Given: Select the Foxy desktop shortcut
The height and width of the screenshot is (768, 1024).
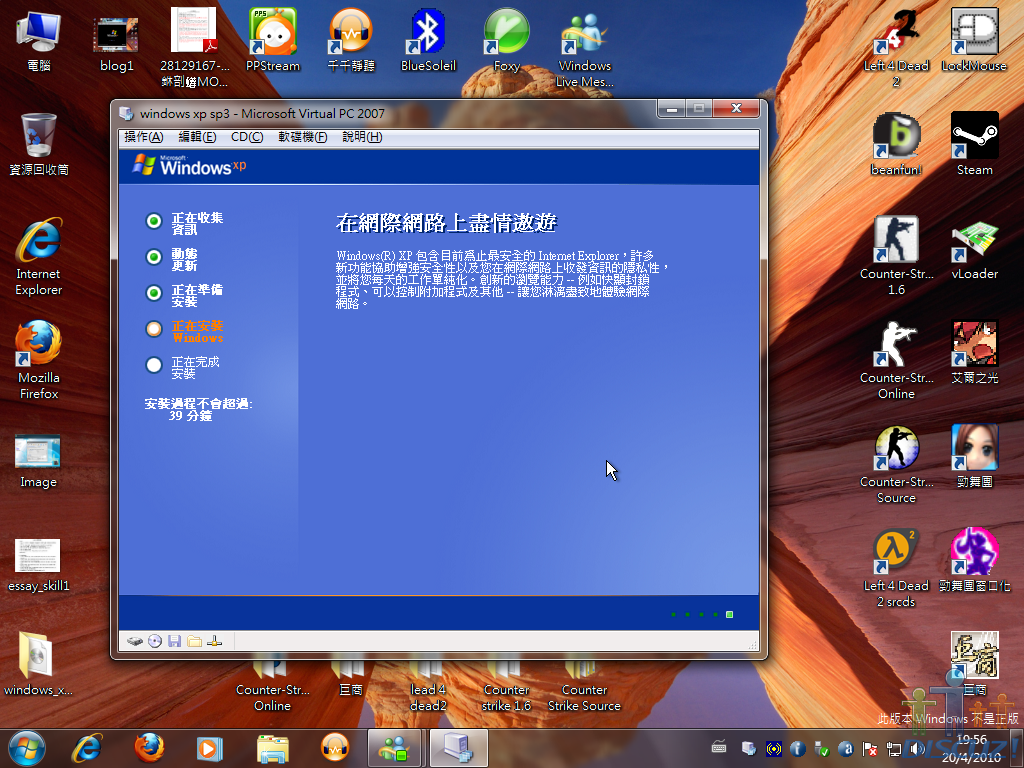Looking at the screenshot, I should pyautogui.click(x=506, y=39).
